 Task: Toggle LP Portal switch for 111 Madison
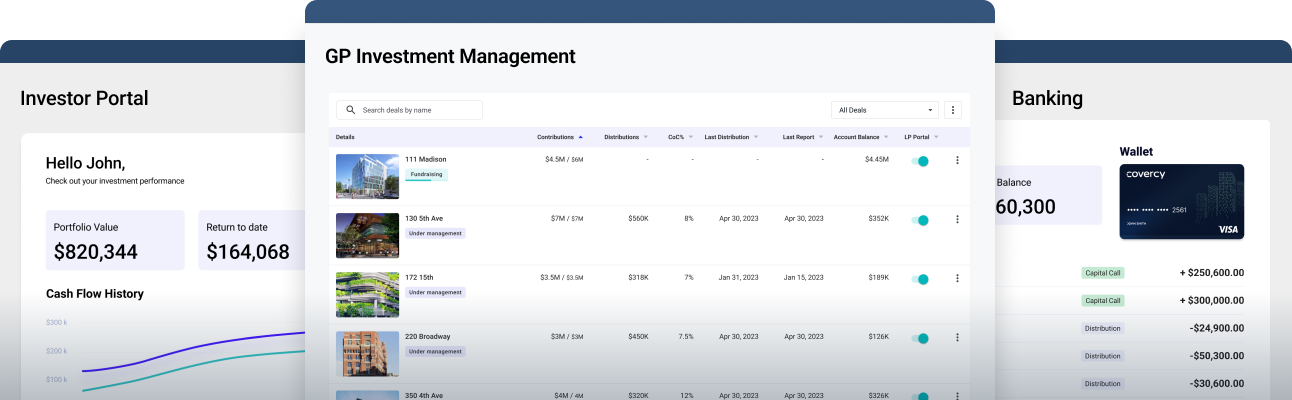click(920, 161)
